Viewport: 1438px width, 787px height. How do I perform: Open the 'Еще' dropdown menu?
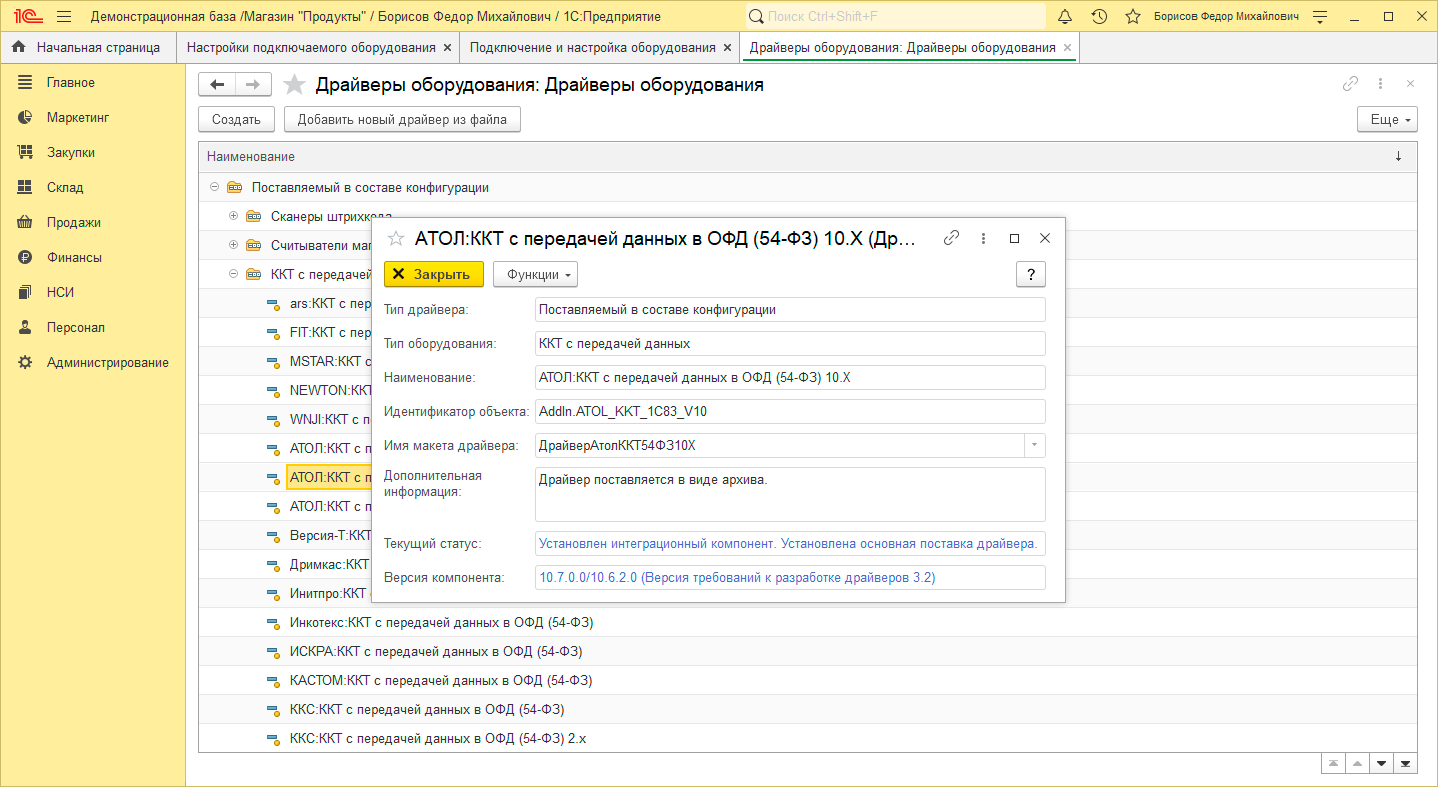(1387, 120)
